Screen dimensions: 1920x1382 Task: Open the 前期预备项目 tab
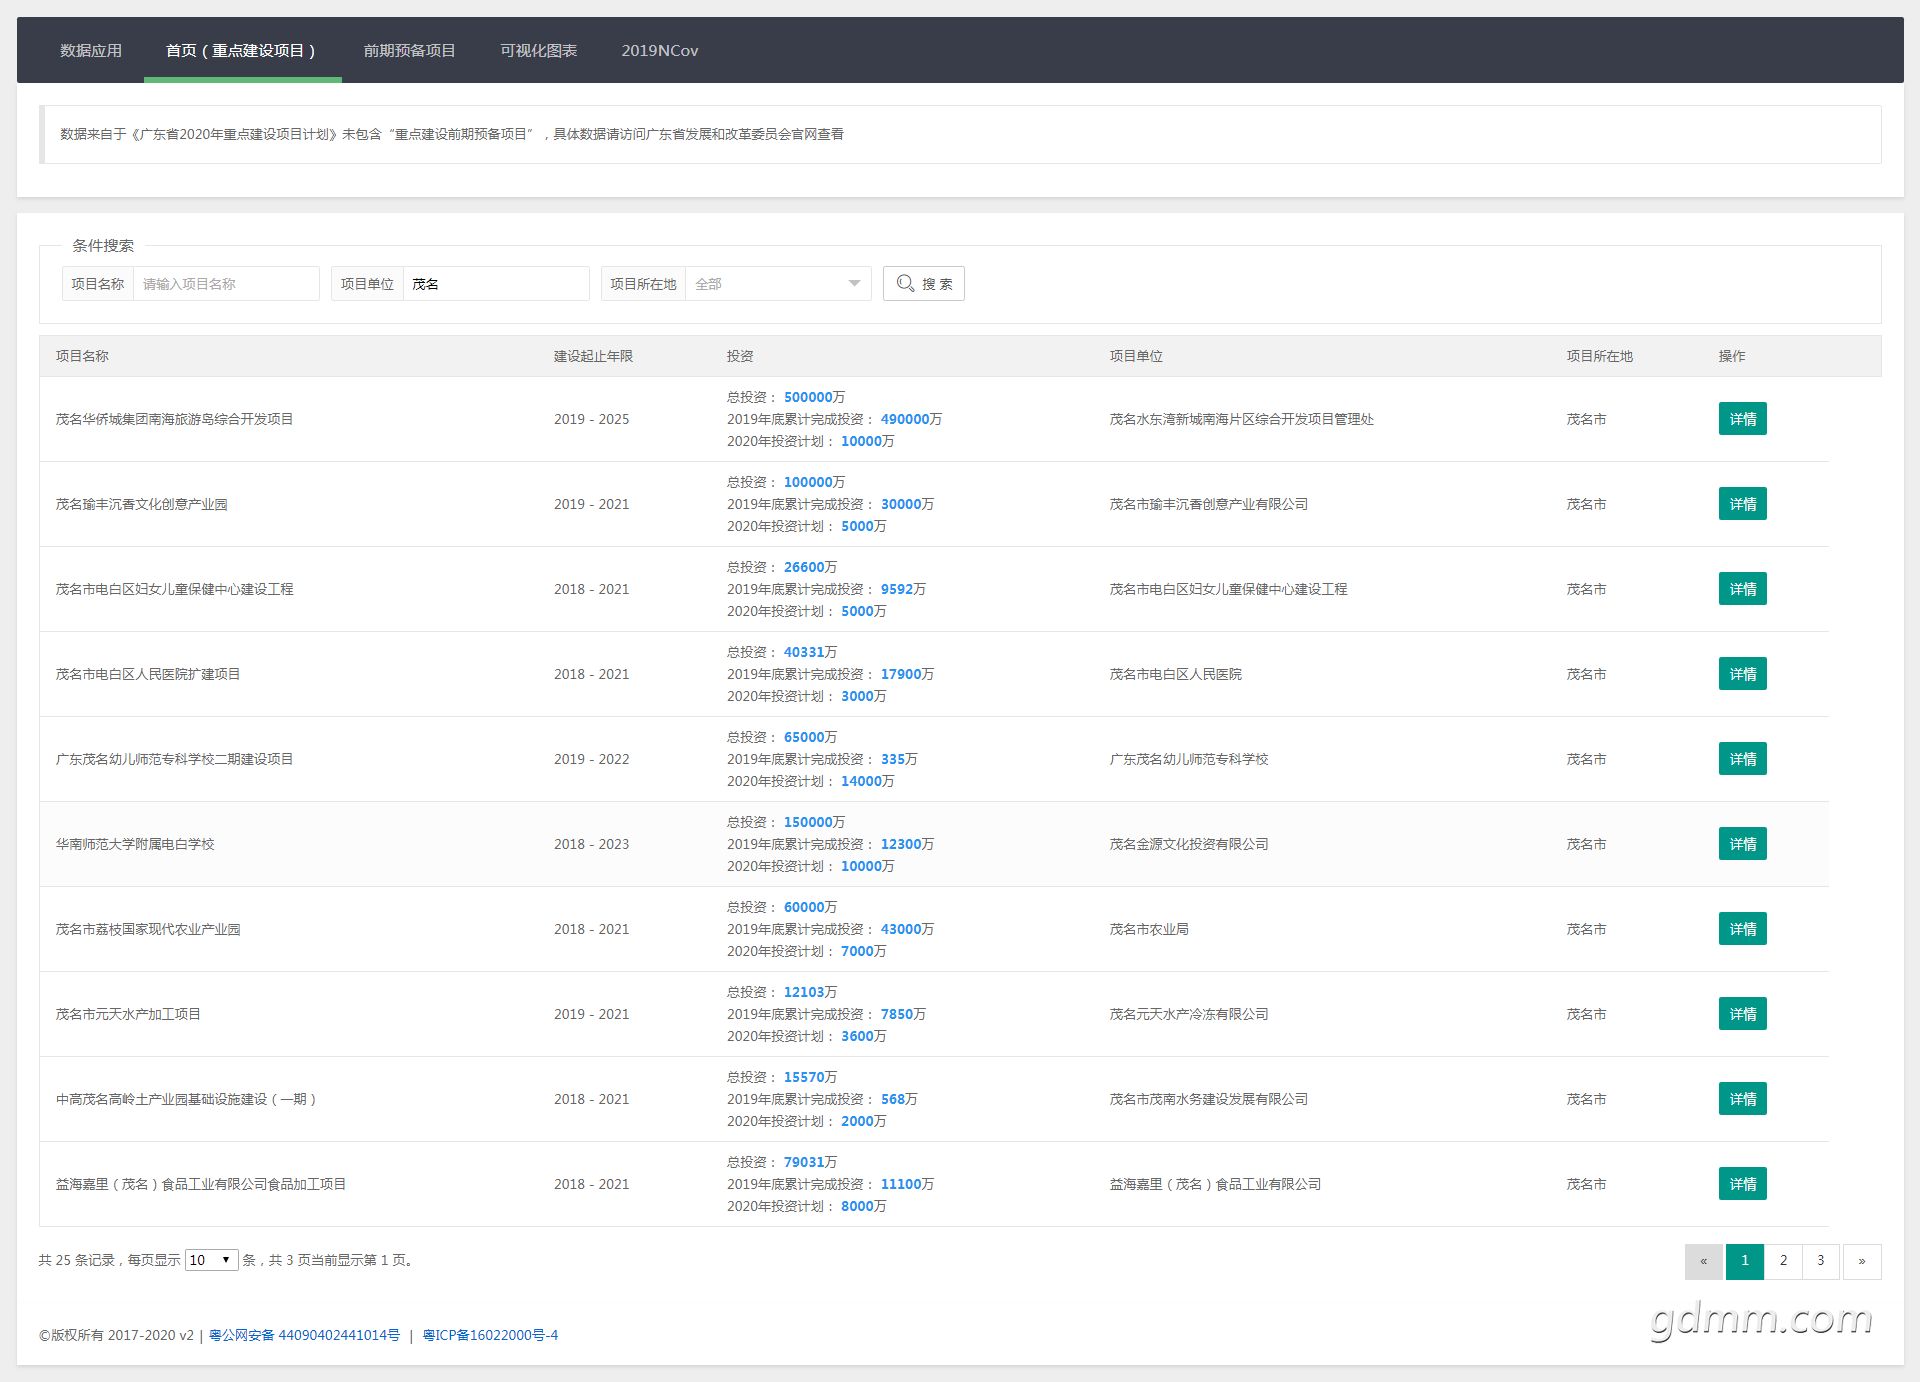point(409,50)
